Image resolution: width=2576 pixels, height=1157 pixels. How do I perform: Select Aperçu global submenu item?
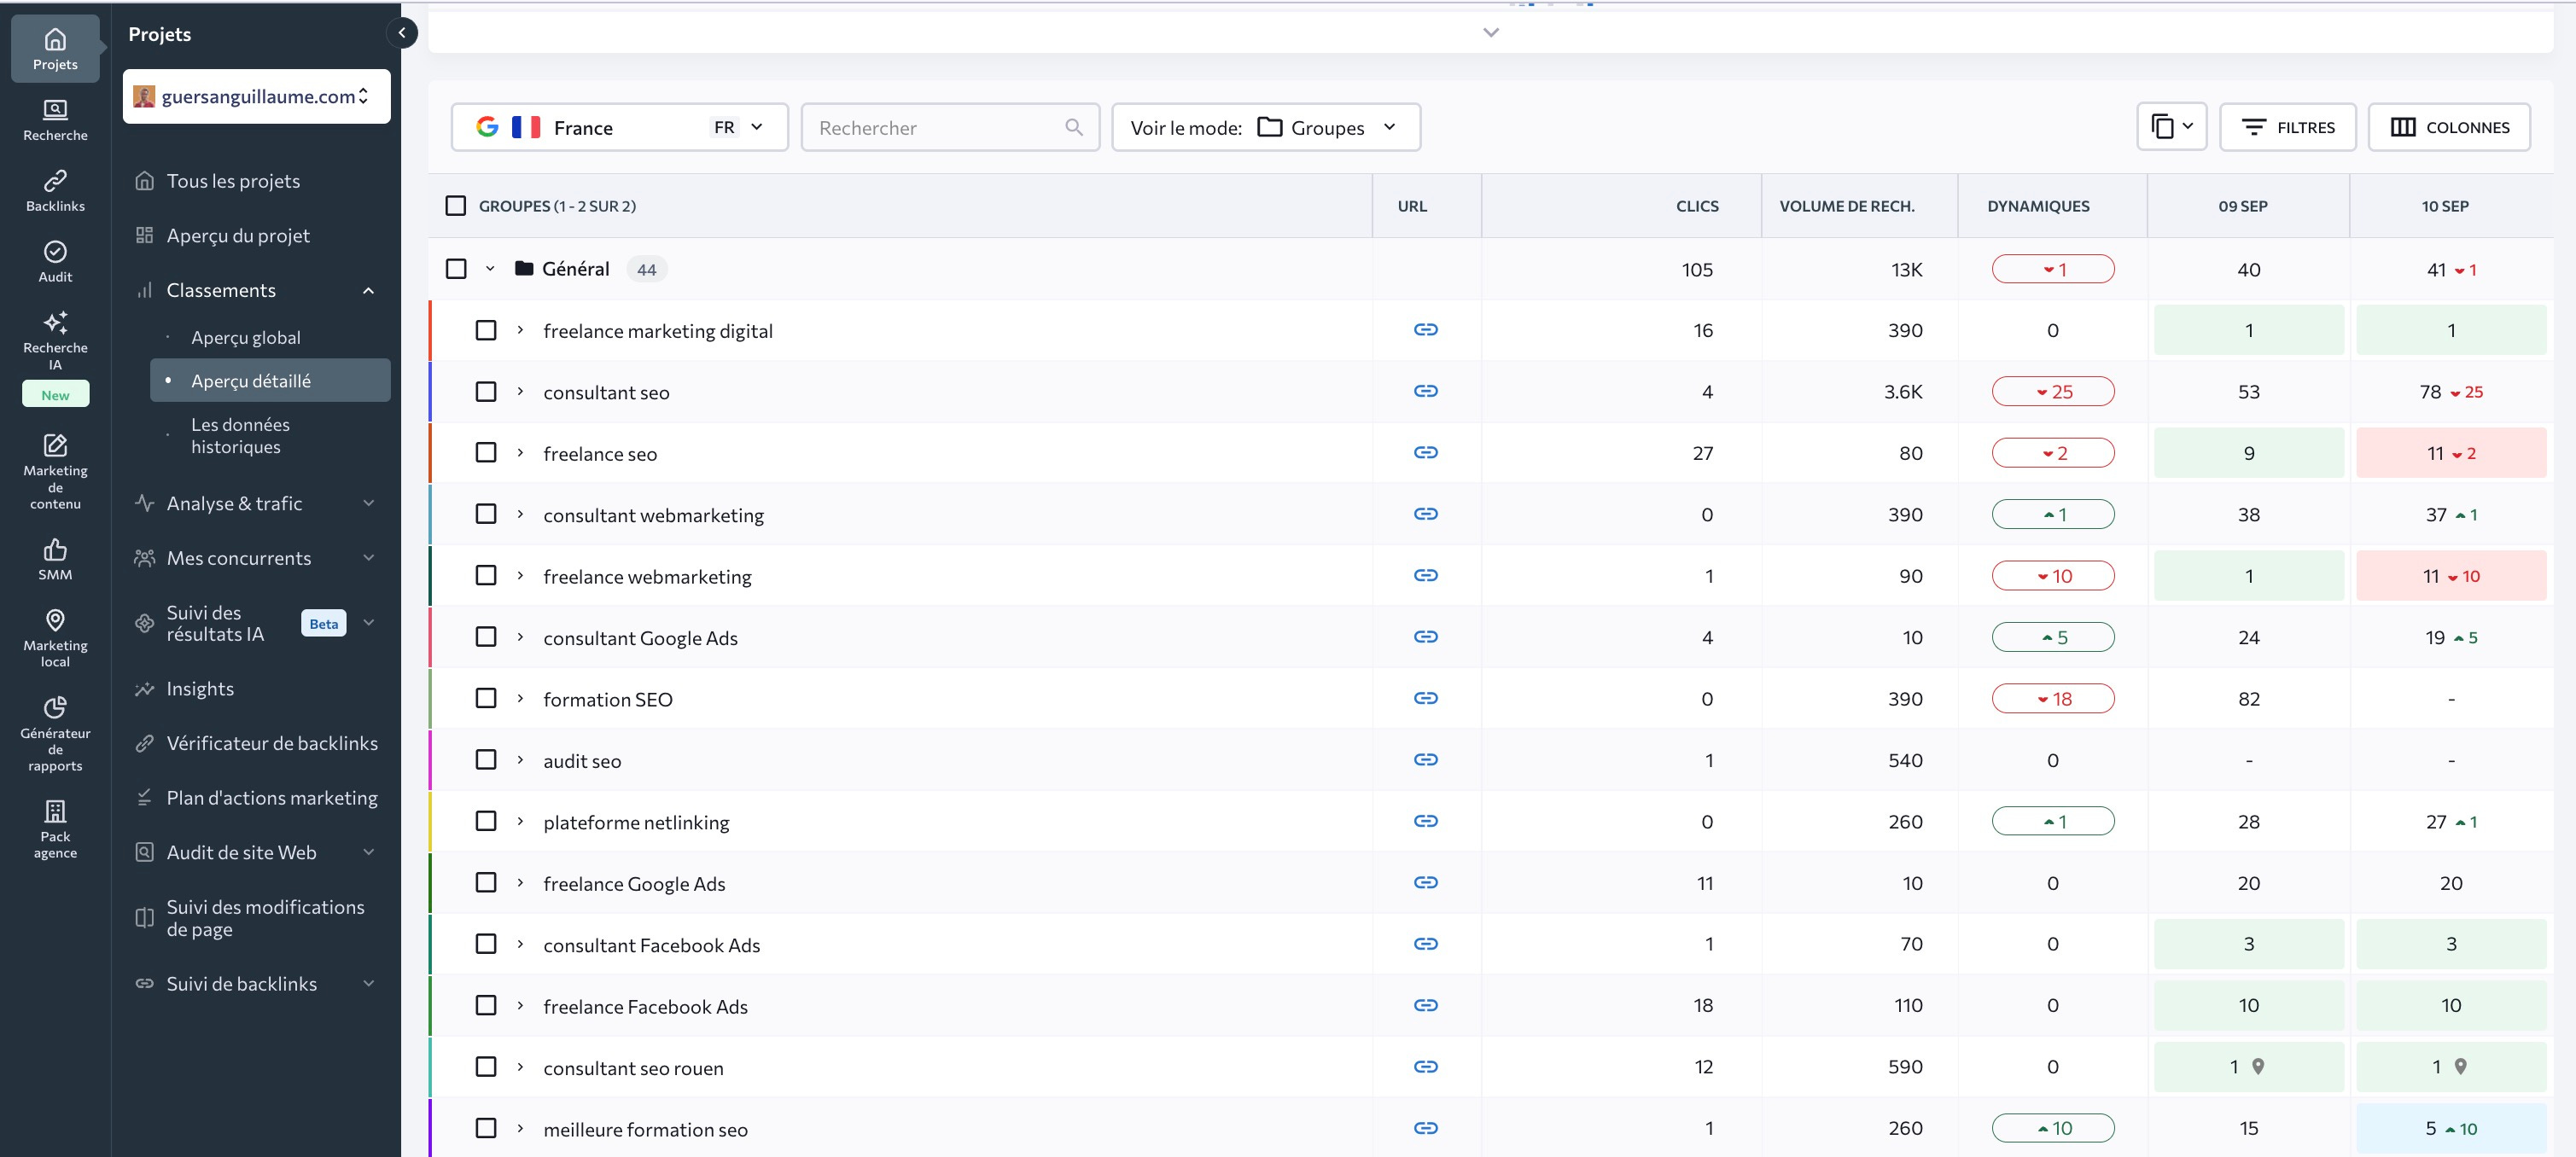click(x=246, y=338)
